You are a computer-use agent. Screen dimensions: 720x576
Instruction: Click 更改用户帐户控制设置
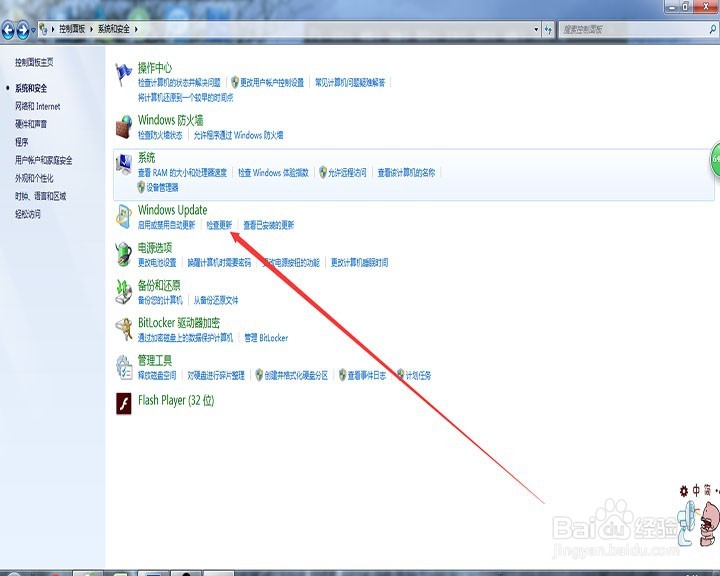click(x=272, y=83)
